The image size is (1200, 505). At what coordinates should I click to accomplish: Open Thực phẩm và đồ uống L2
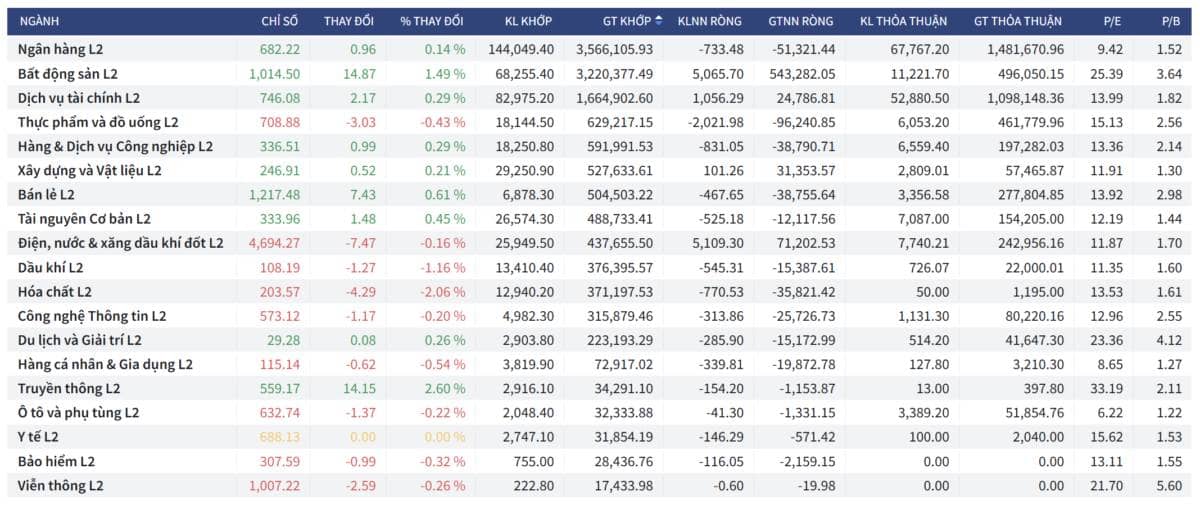coord(98,122)
